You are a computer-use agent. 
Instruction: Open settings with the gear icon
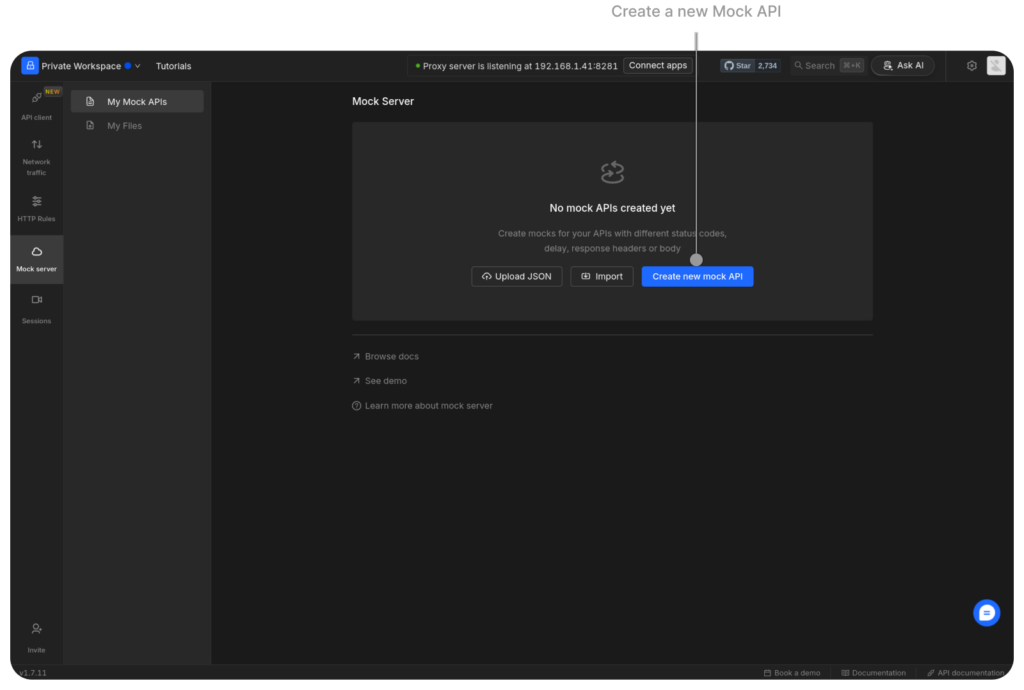[972, 65]
